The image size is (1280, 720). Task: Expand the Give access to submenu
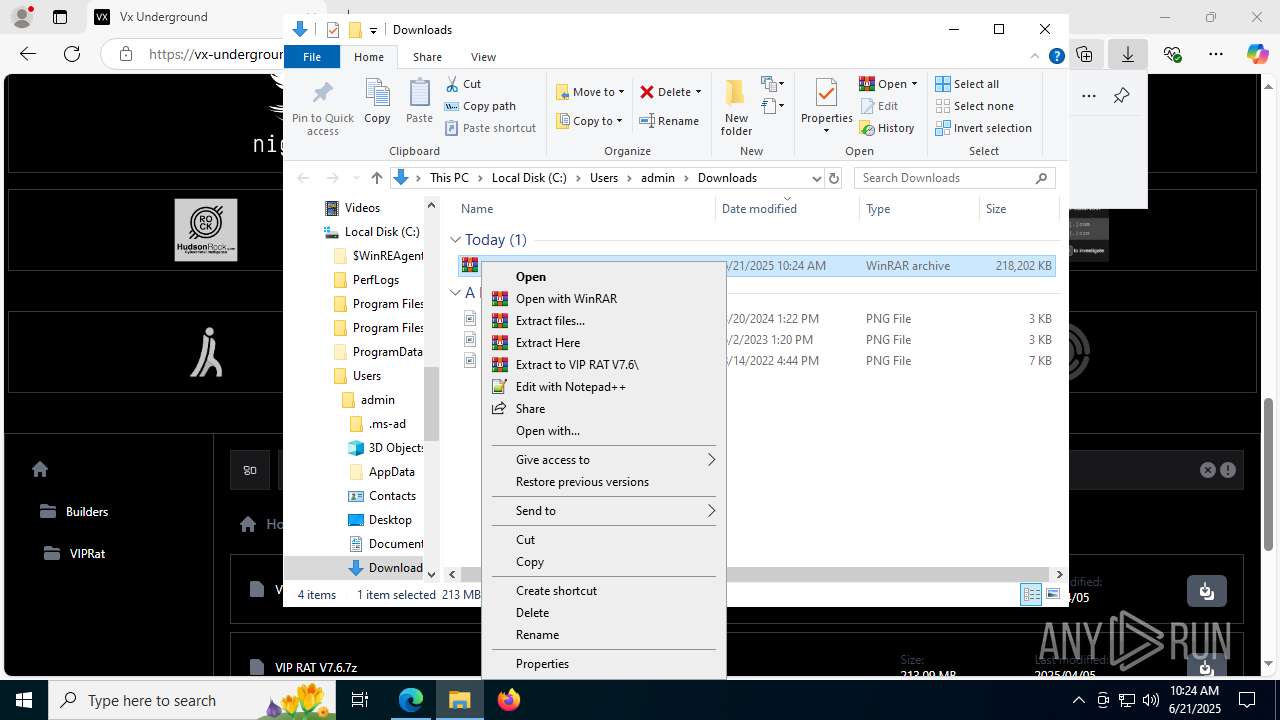click(x=603, y=460)
